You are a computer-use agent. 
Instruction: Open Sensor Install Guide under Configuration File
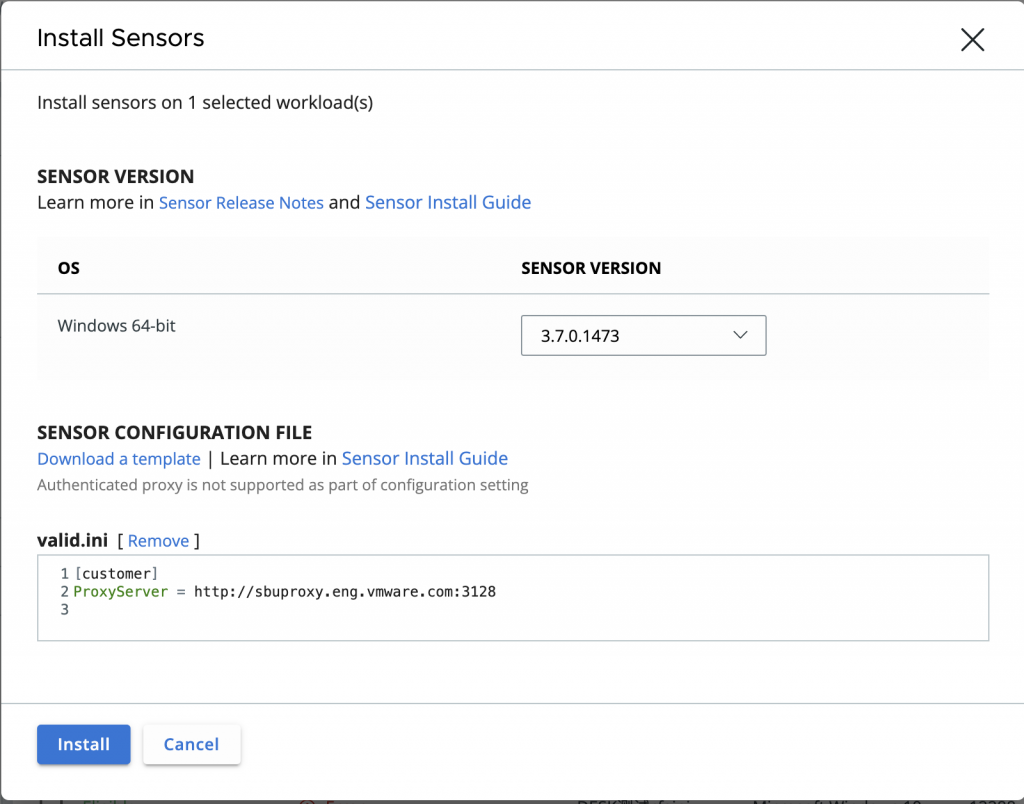click(x=424, y=459)
